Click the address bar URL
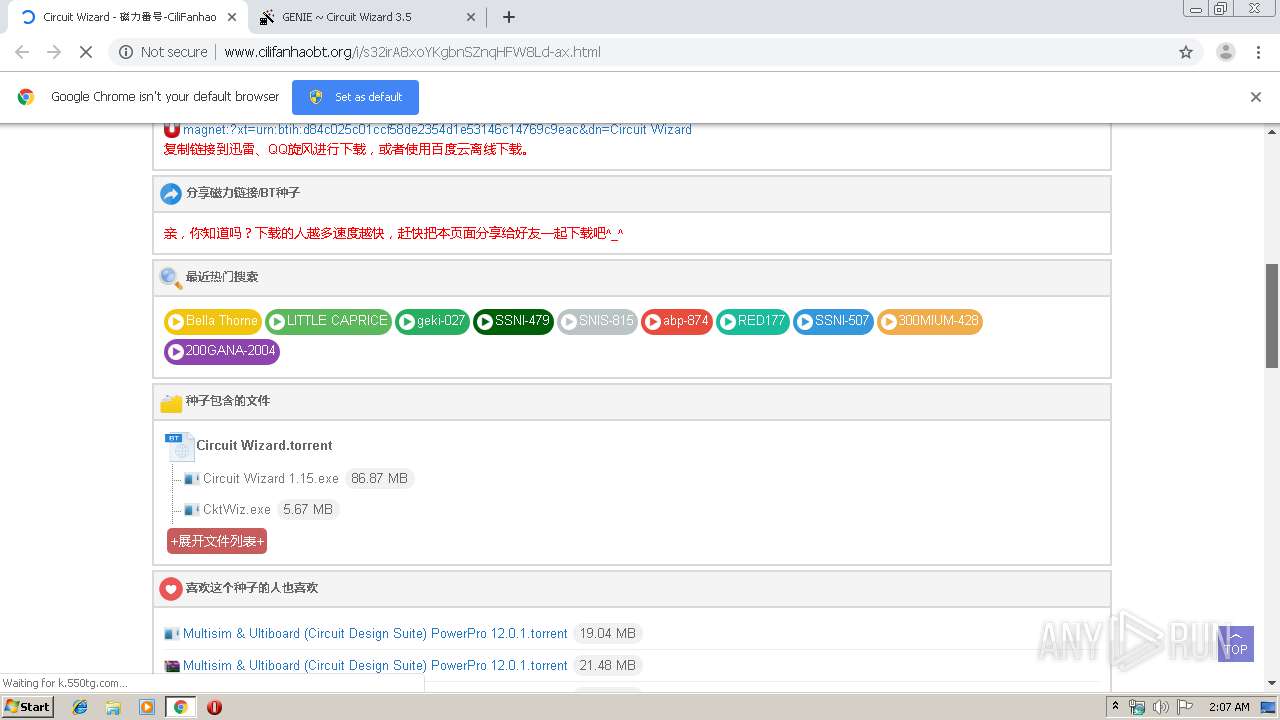The width and height of the screenshot is (1280, 720). coord(412,52)
